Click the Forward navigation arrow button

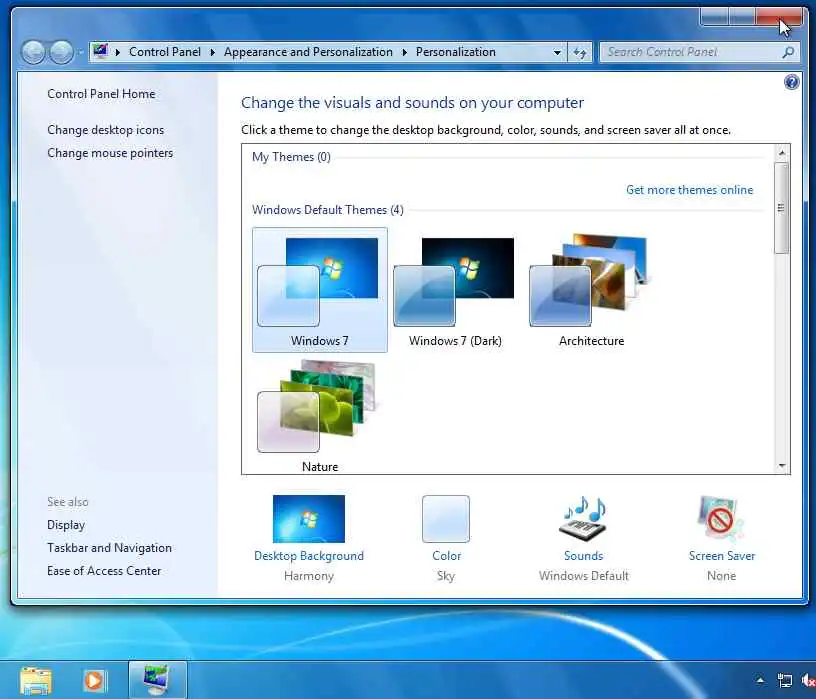(x=61, y=52)
